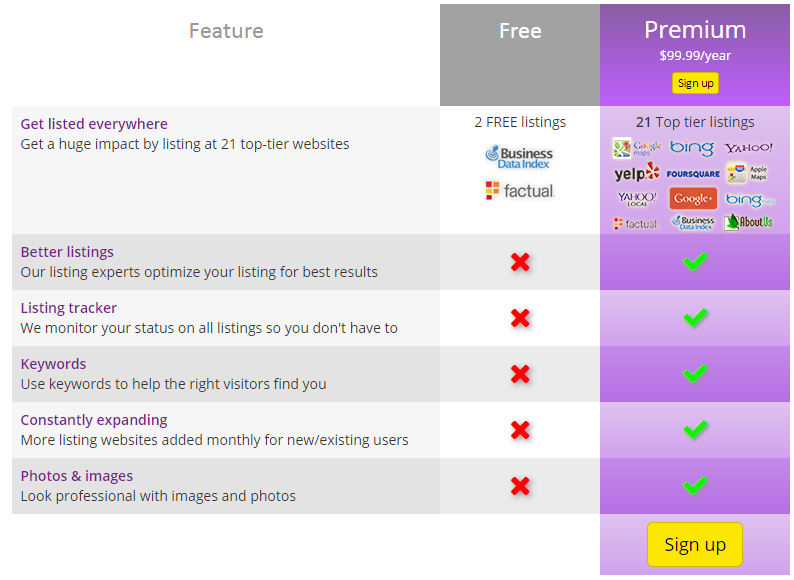Click the top bing logo in Premium

click(x=692, y=147)
